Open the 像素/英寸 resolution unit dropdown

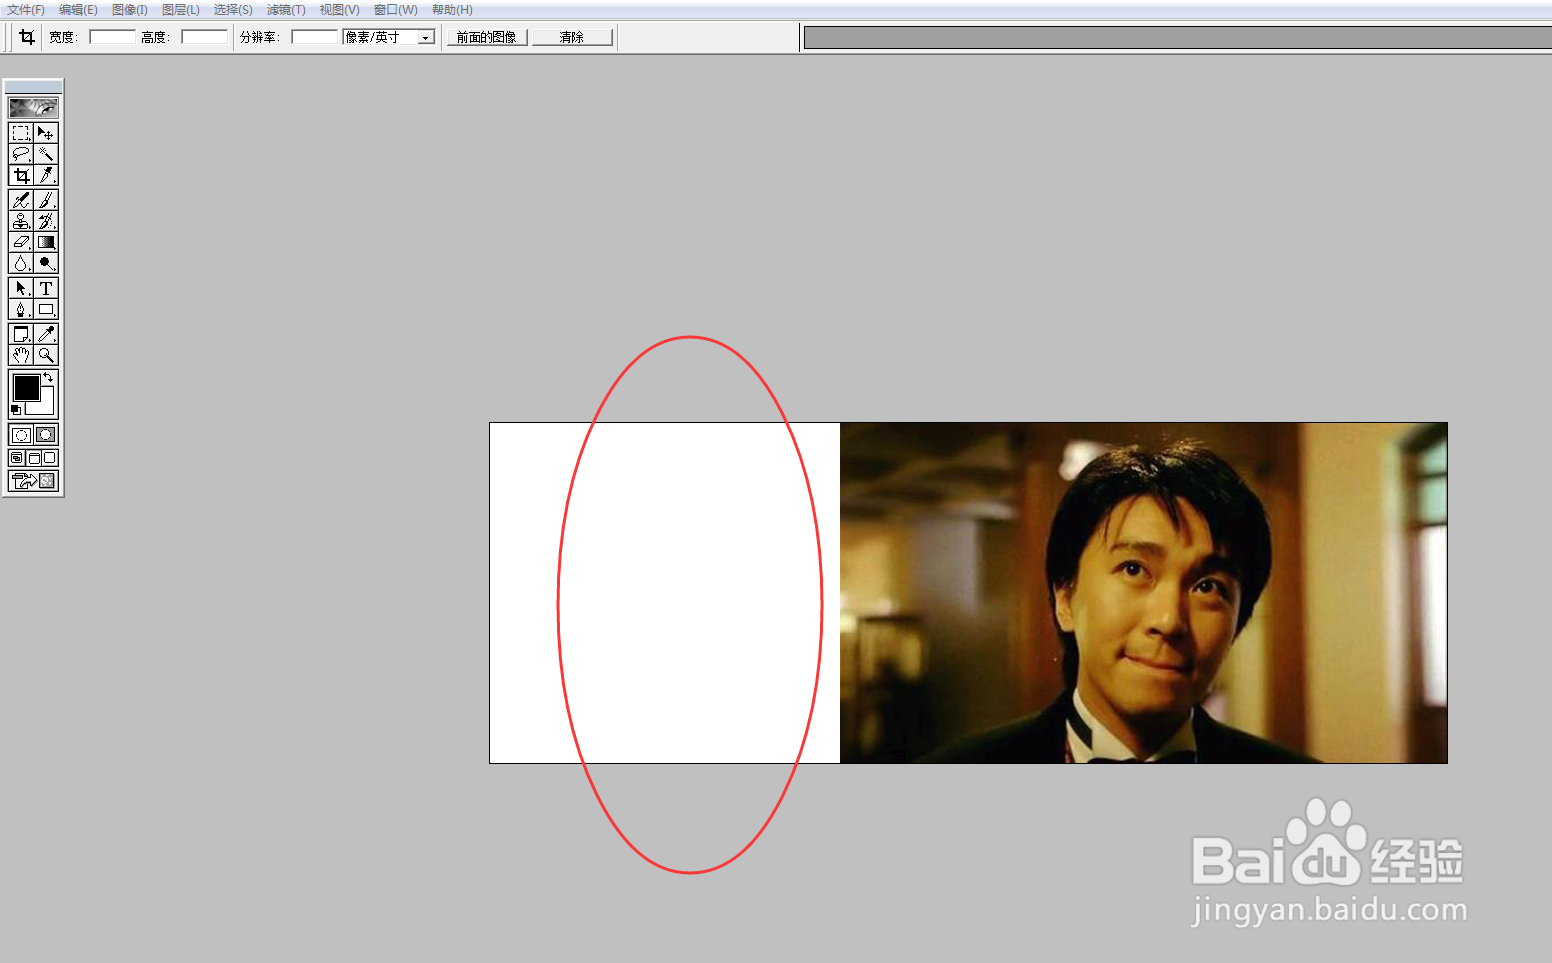(426, 37)
